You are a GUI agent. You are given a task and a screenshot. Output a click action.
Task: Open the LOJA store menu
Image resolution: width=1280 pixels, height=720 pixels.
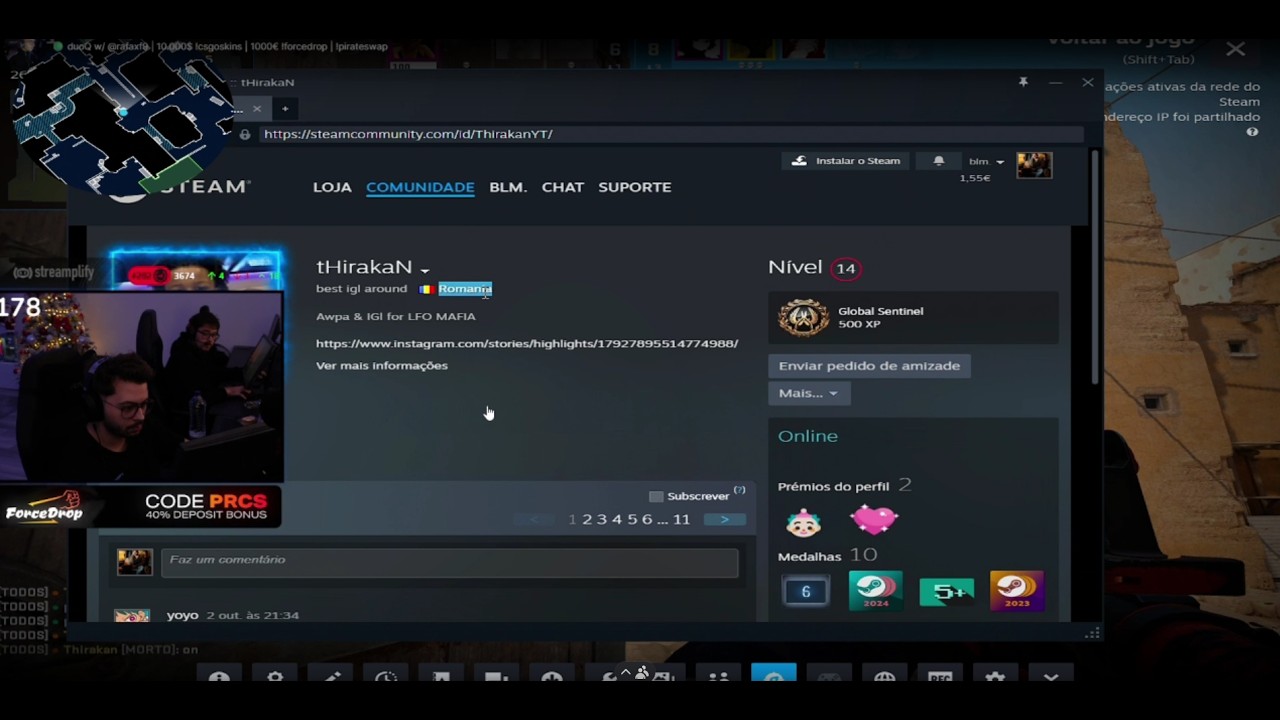[332, 187]
